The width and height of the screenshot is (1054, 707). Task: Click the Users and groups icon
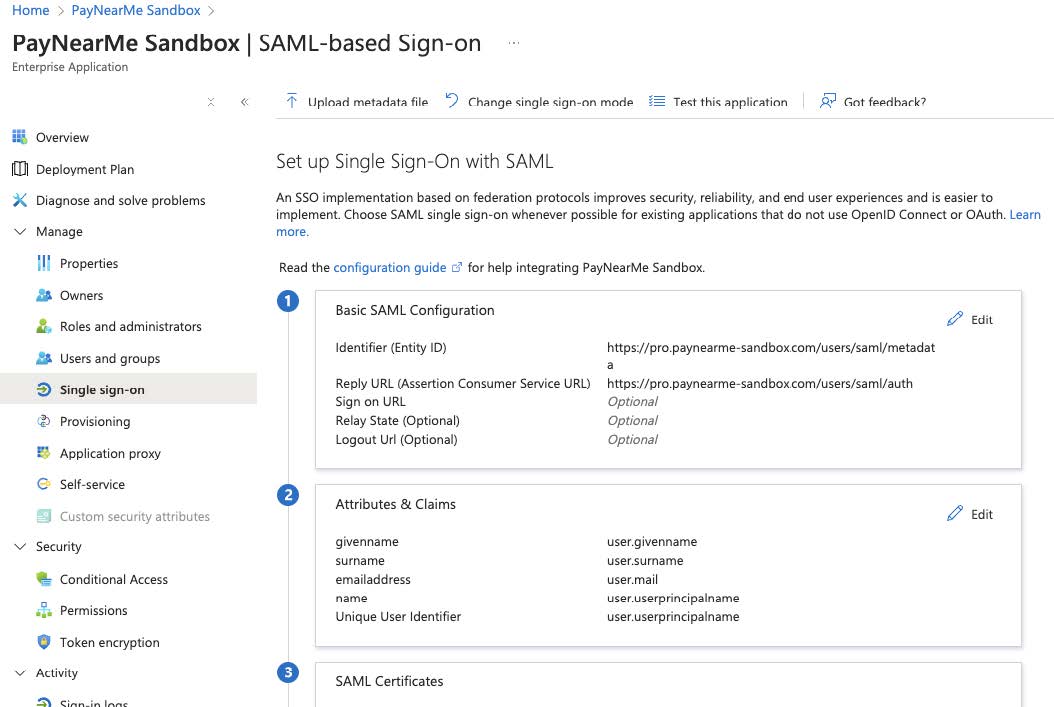point(44,358)
